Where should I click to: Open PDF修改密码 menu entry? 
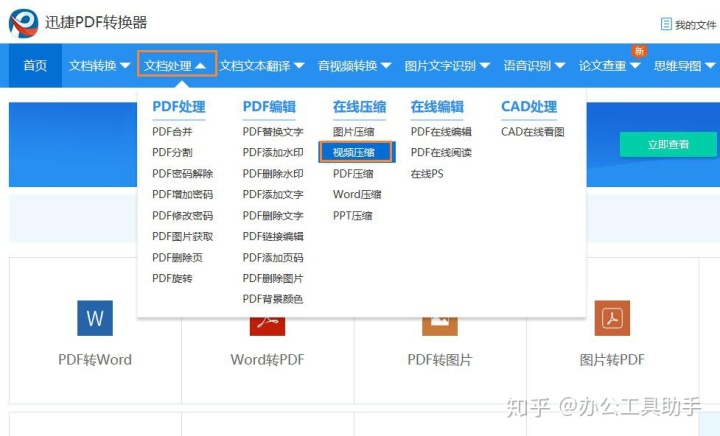point(182,216)
